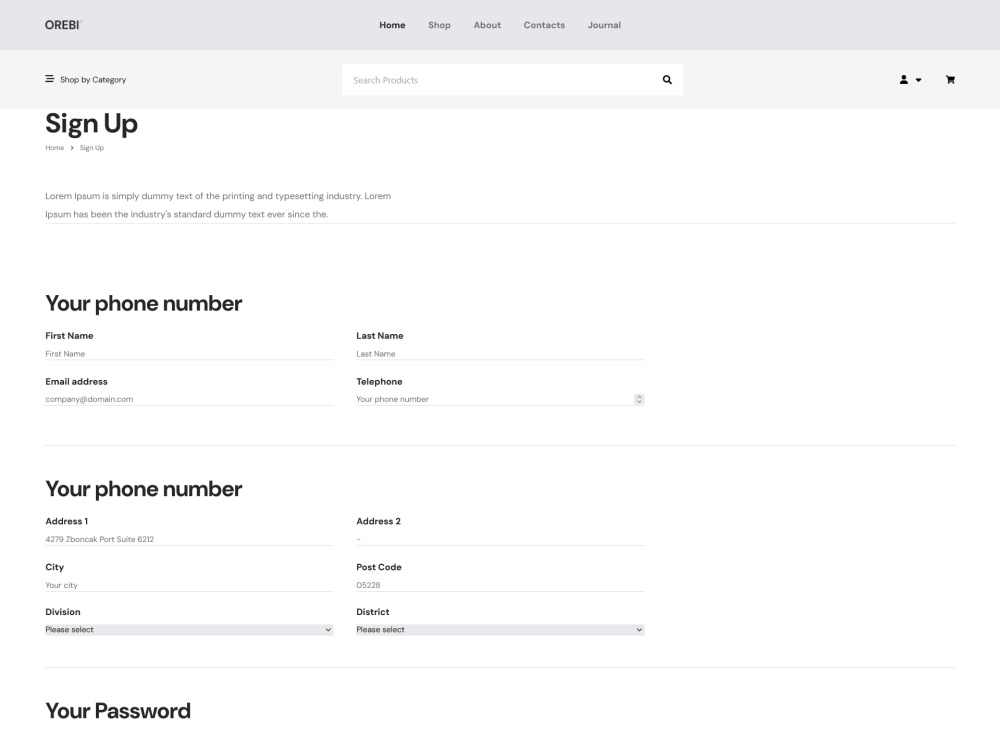
Task: Open the Journal page
Action: [604, 25]
